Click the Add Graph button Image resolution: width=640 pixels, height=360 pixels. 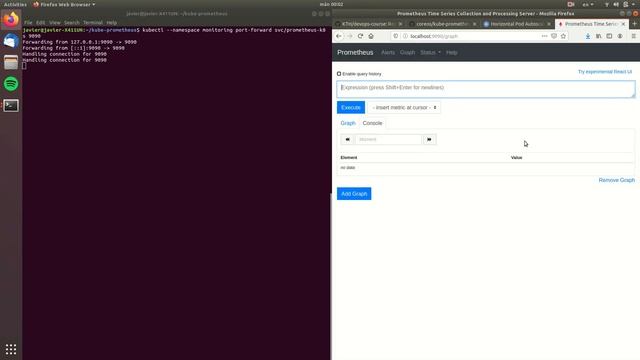(x=354, y=193)
